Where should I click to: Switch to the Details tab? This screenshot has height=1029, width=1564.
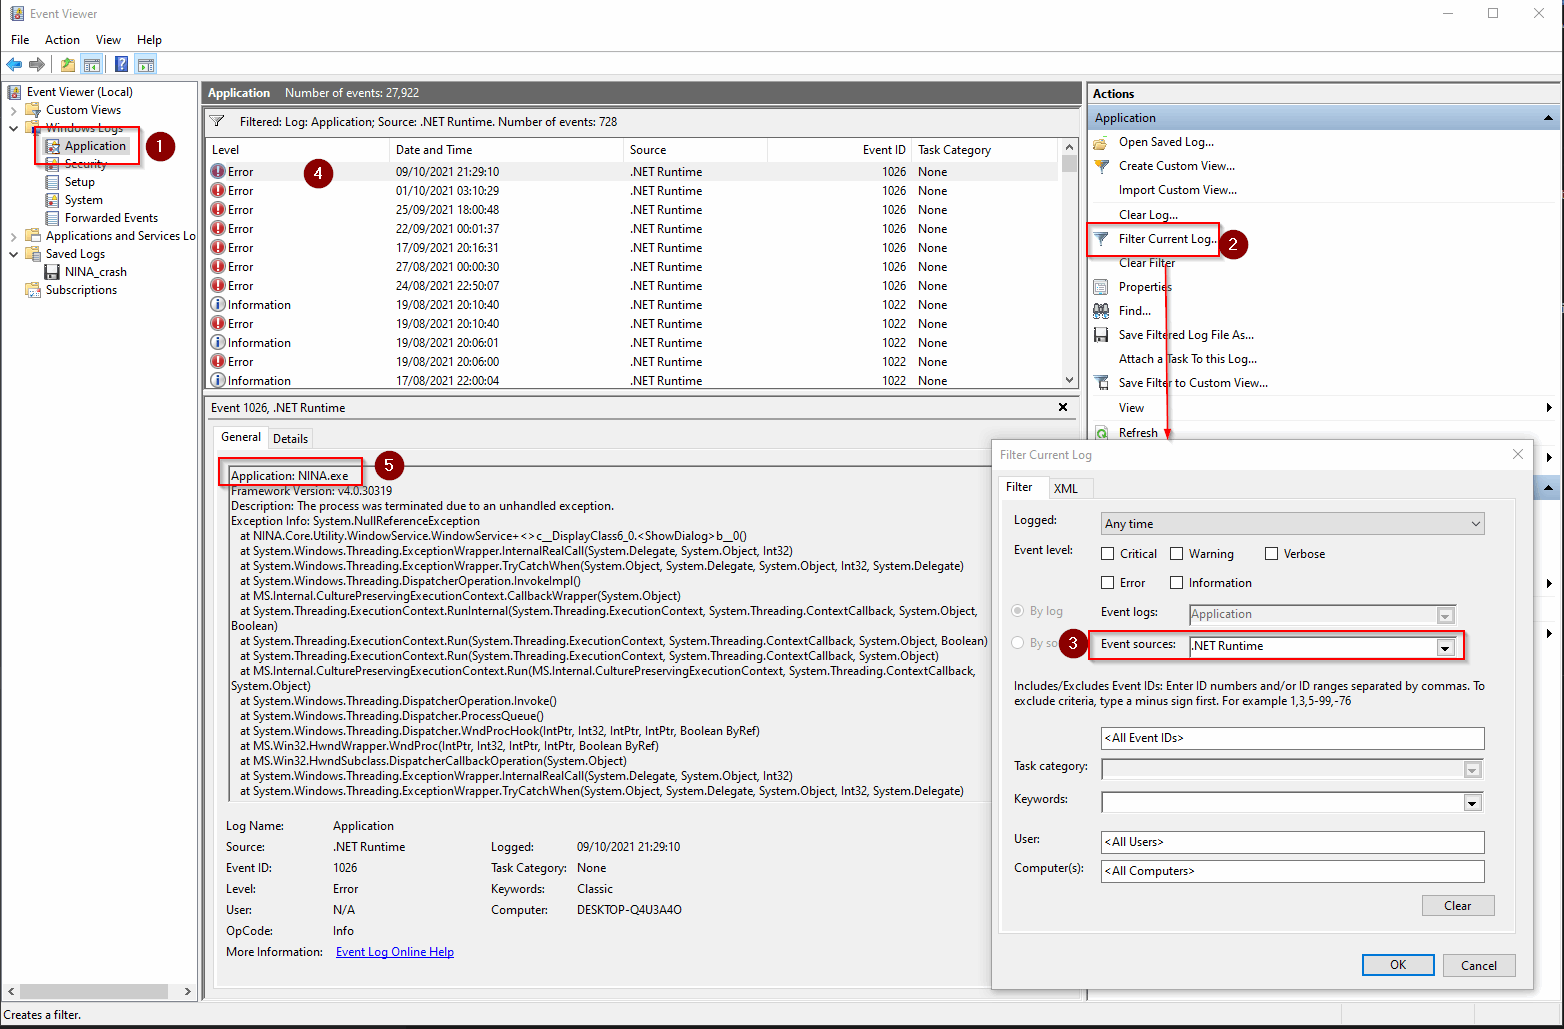click(290, 439)
